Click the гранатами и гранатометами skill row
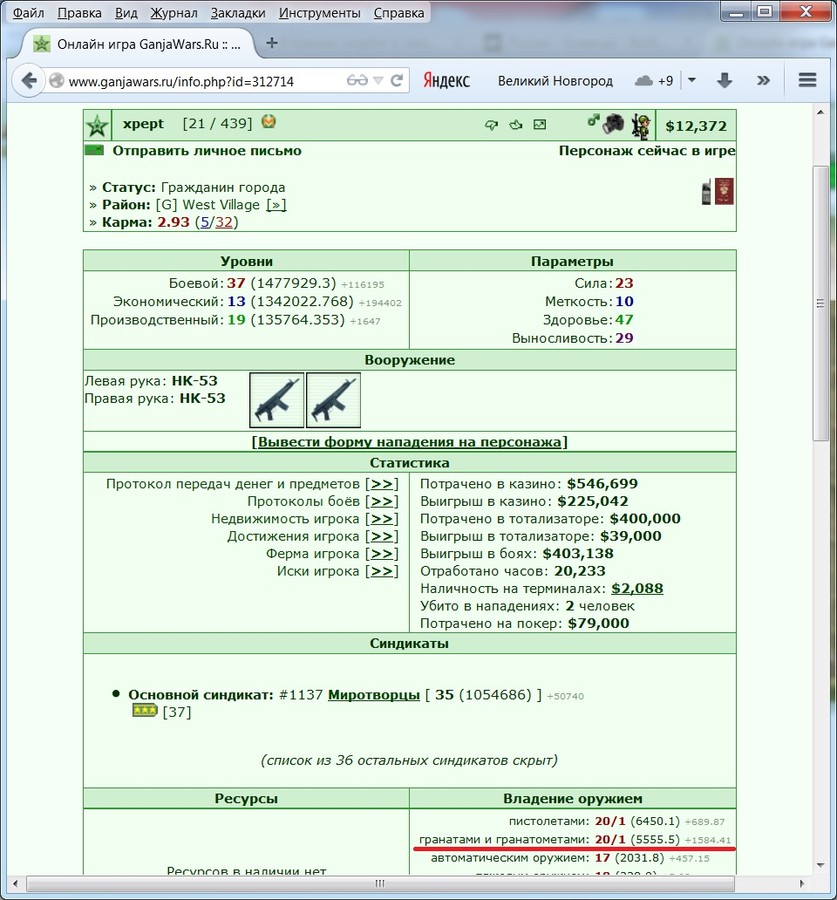837x900 pixels. (x=575, y=840)
